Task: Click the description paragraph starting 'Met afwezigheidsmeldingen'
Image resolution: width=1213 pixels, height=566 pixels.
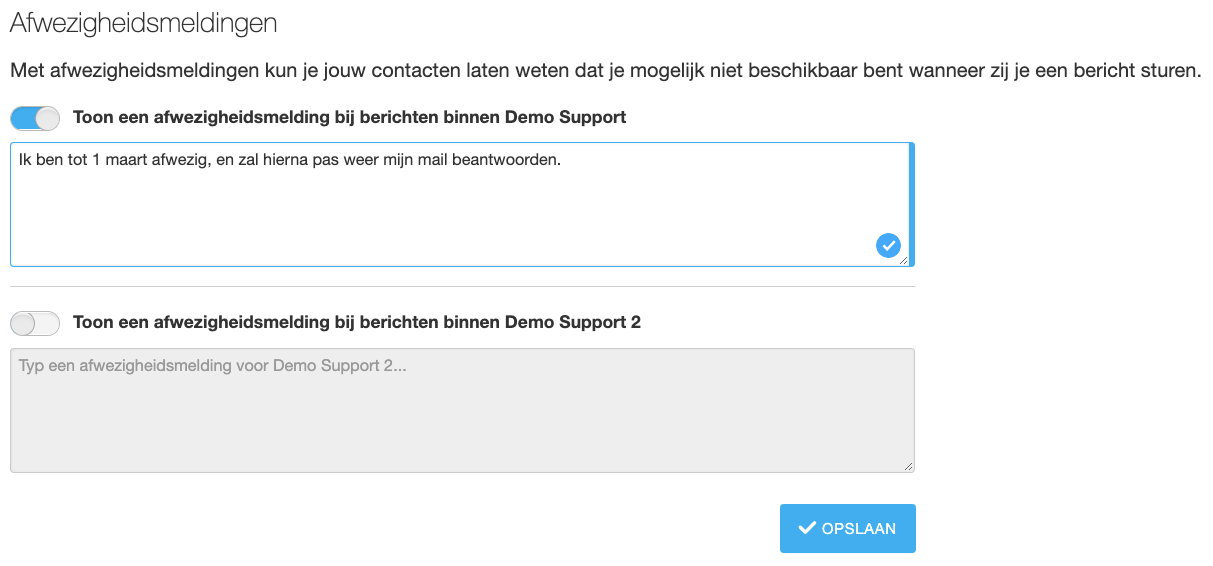Action: pyautogui.click(x=605, y=71)
